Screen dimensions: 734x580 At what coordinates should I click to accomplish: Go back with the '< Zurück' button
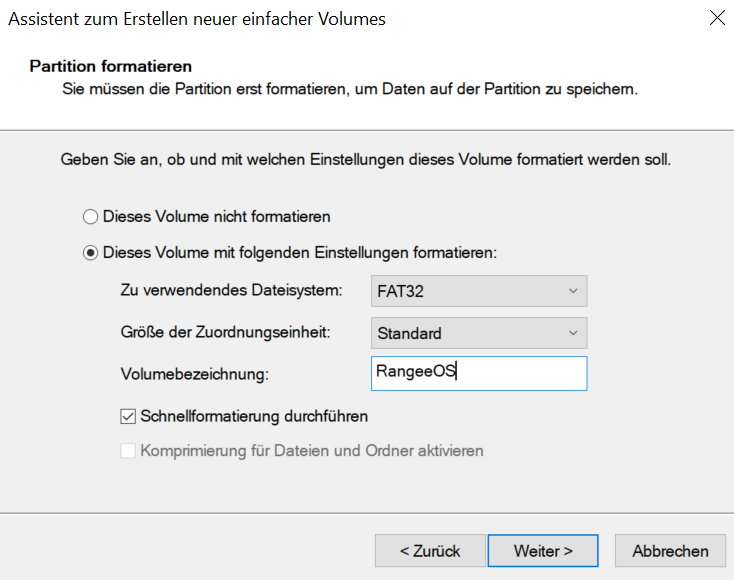point(429,551)
